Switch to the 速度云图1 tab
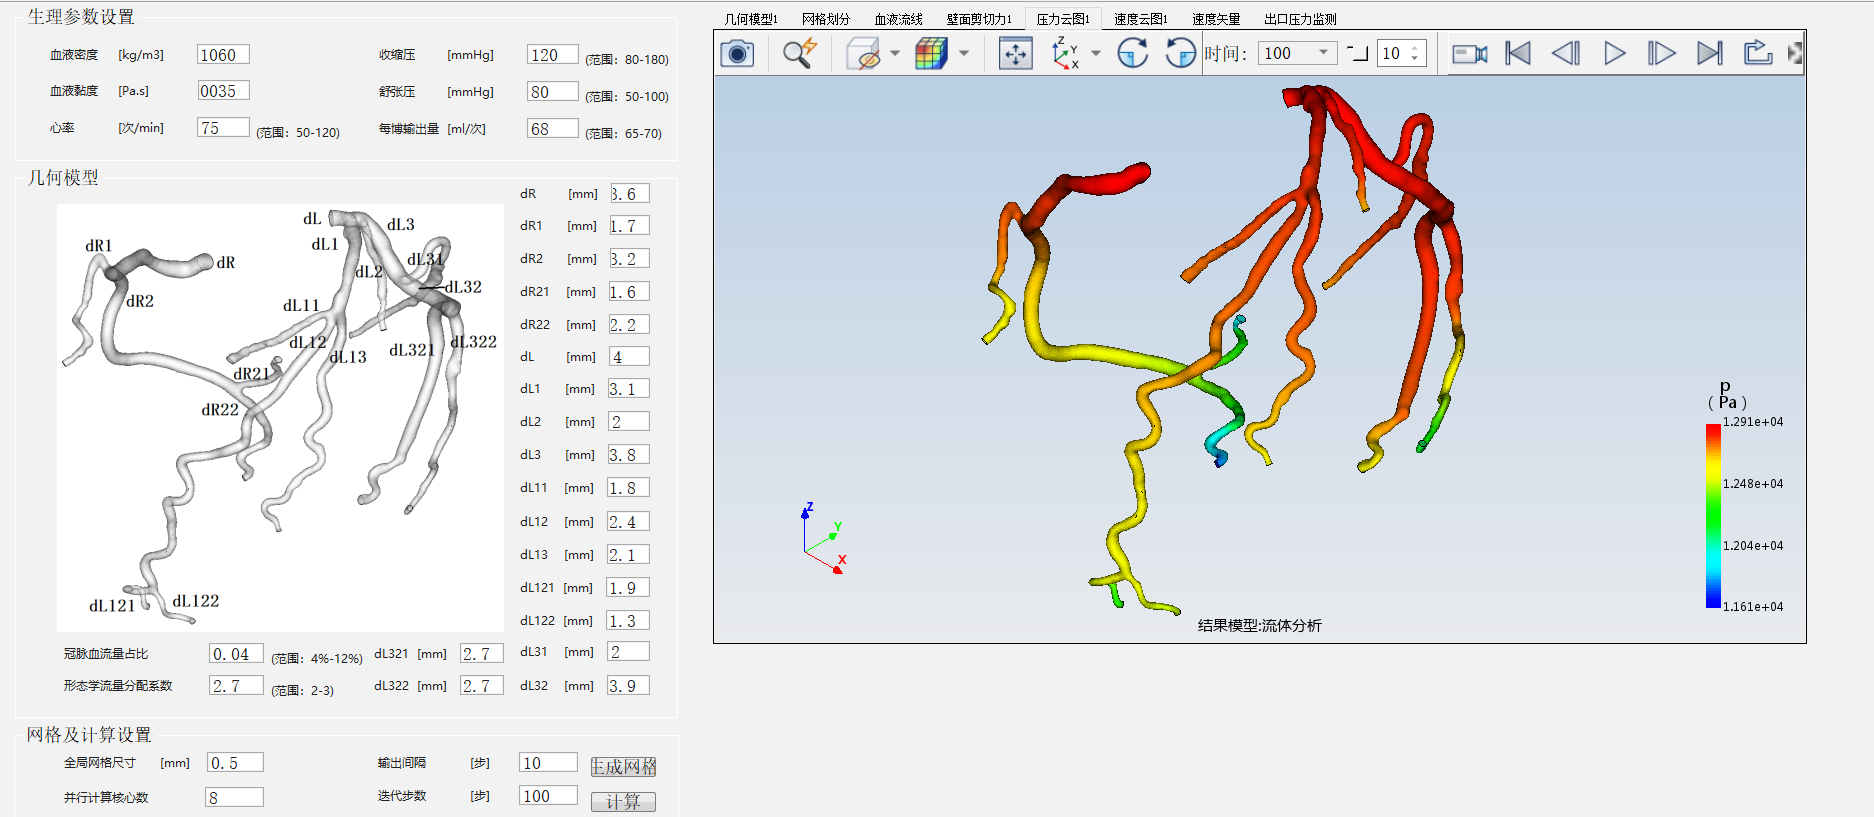This screenshot has height=817, width=1874. [x=1141, y=19]
